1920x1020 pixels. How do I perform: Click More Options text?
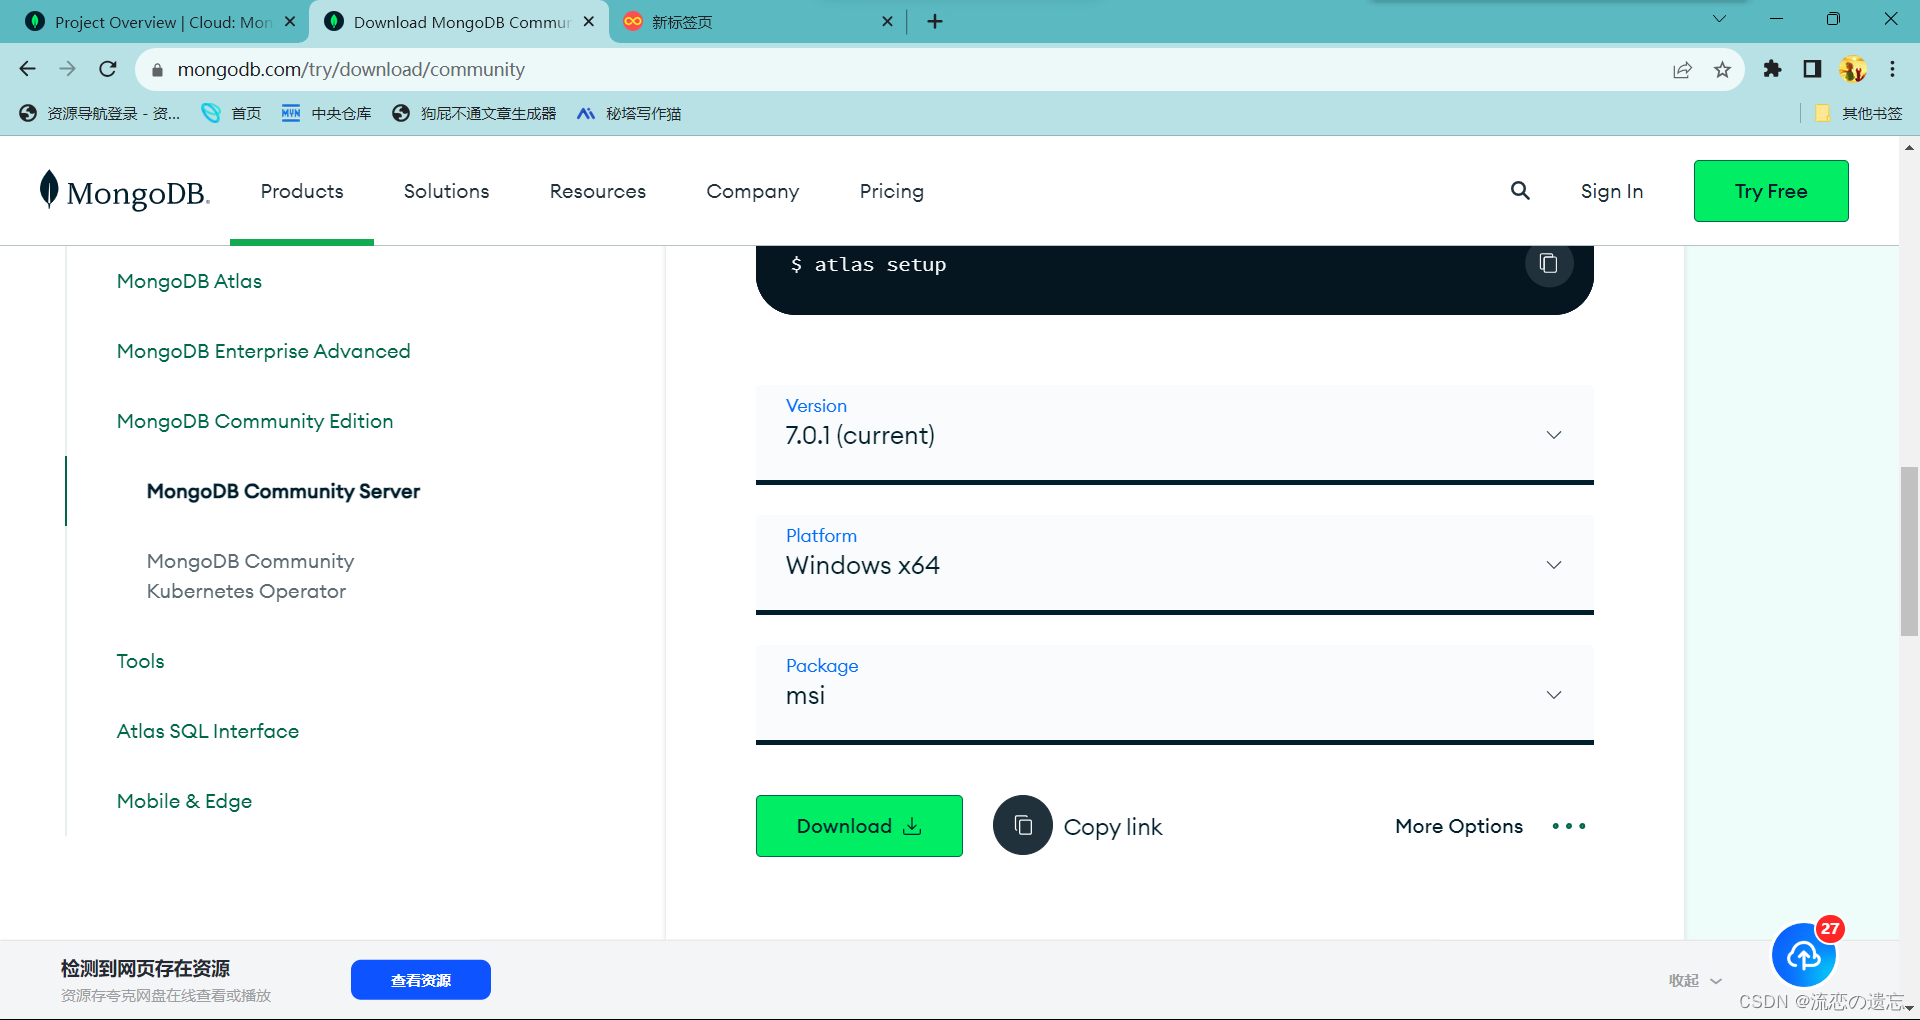pyautogui.click(x=1459, y=826)
